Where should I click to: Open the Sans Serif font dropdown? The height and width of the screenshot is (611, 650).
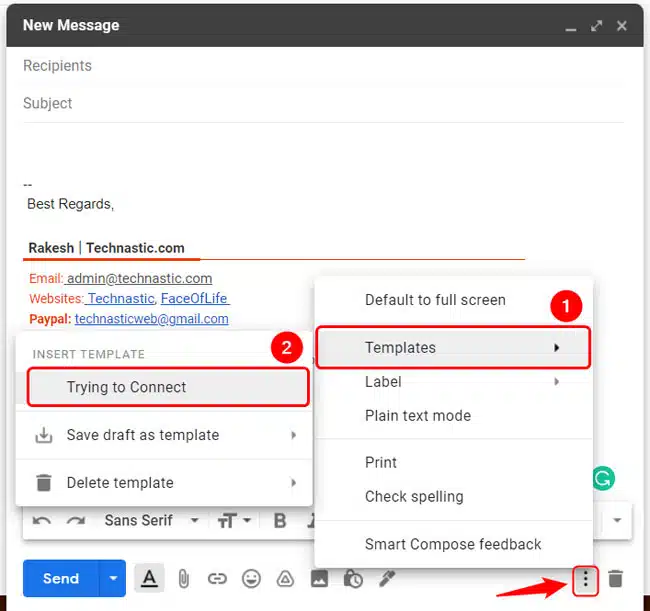coord(152,520)
